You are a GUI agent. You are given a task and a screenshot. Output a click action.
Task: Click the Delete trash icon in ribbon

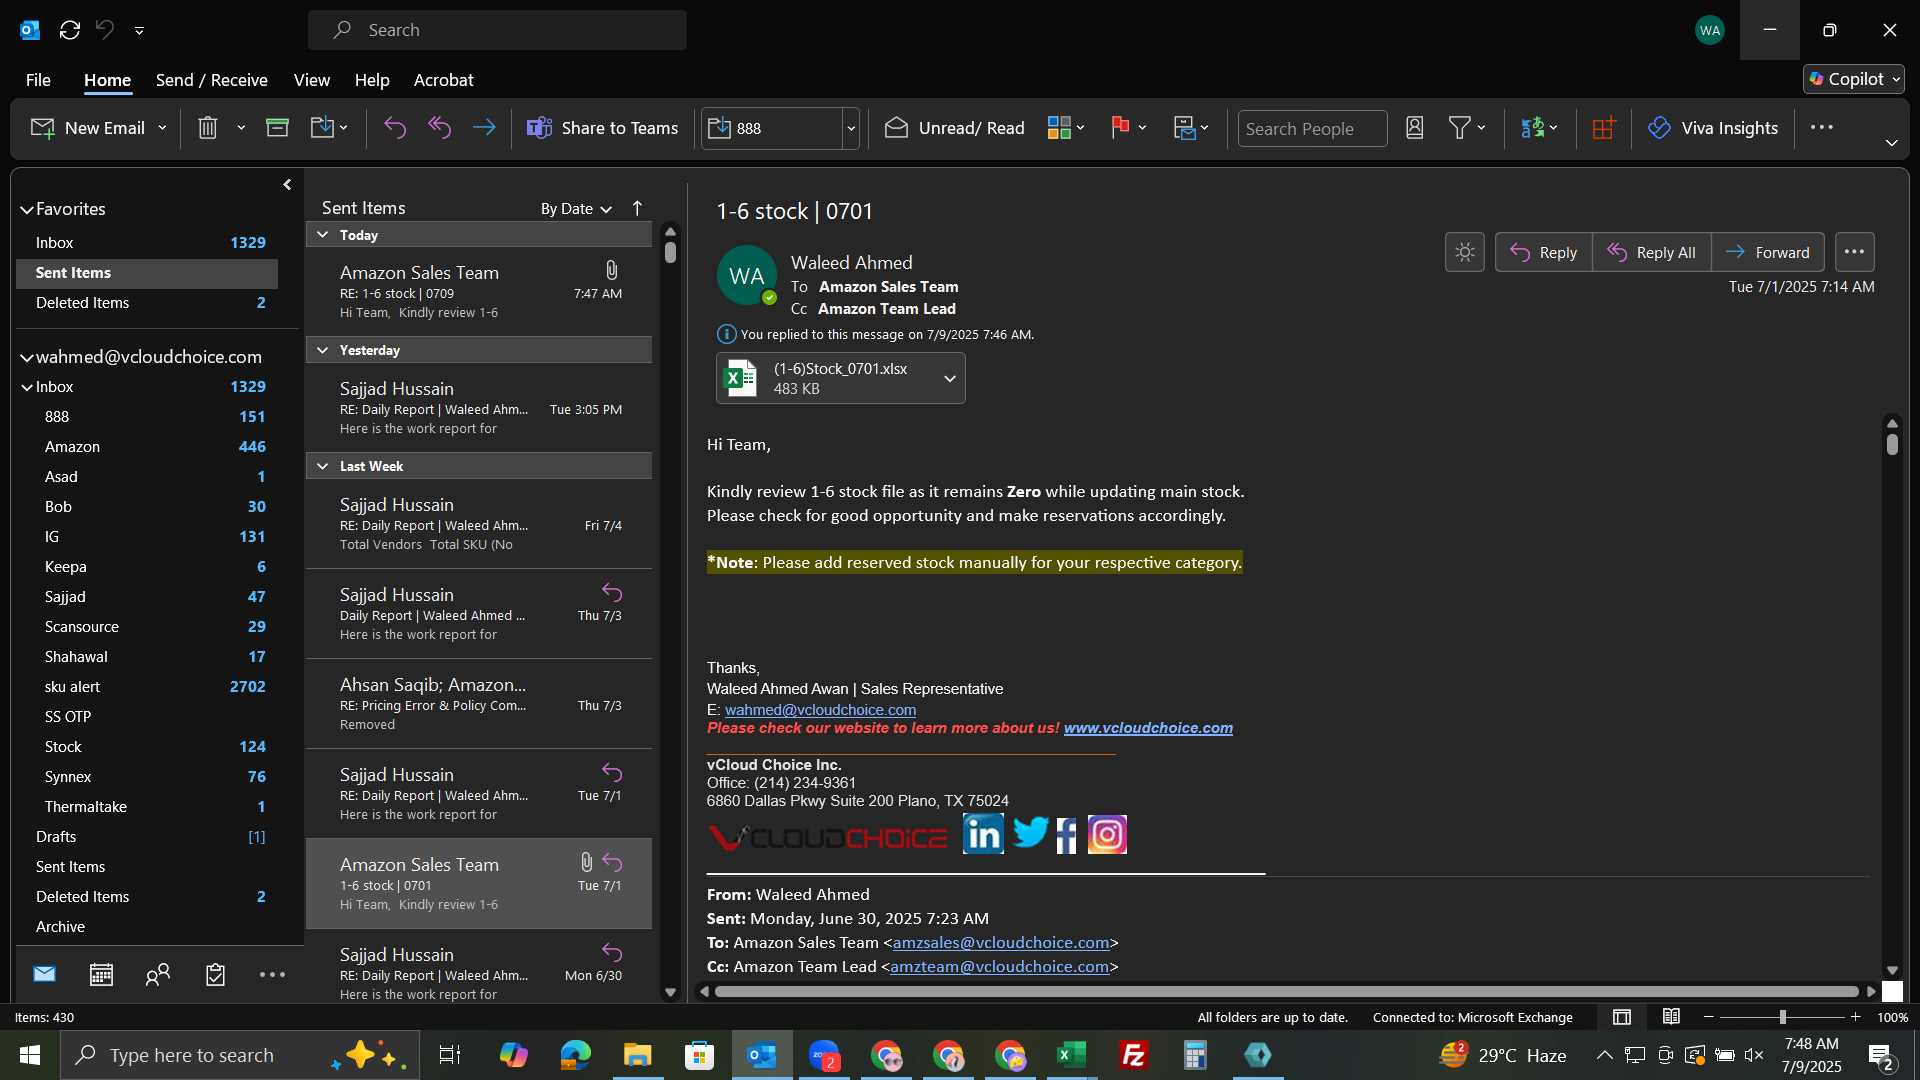point(208,128)
